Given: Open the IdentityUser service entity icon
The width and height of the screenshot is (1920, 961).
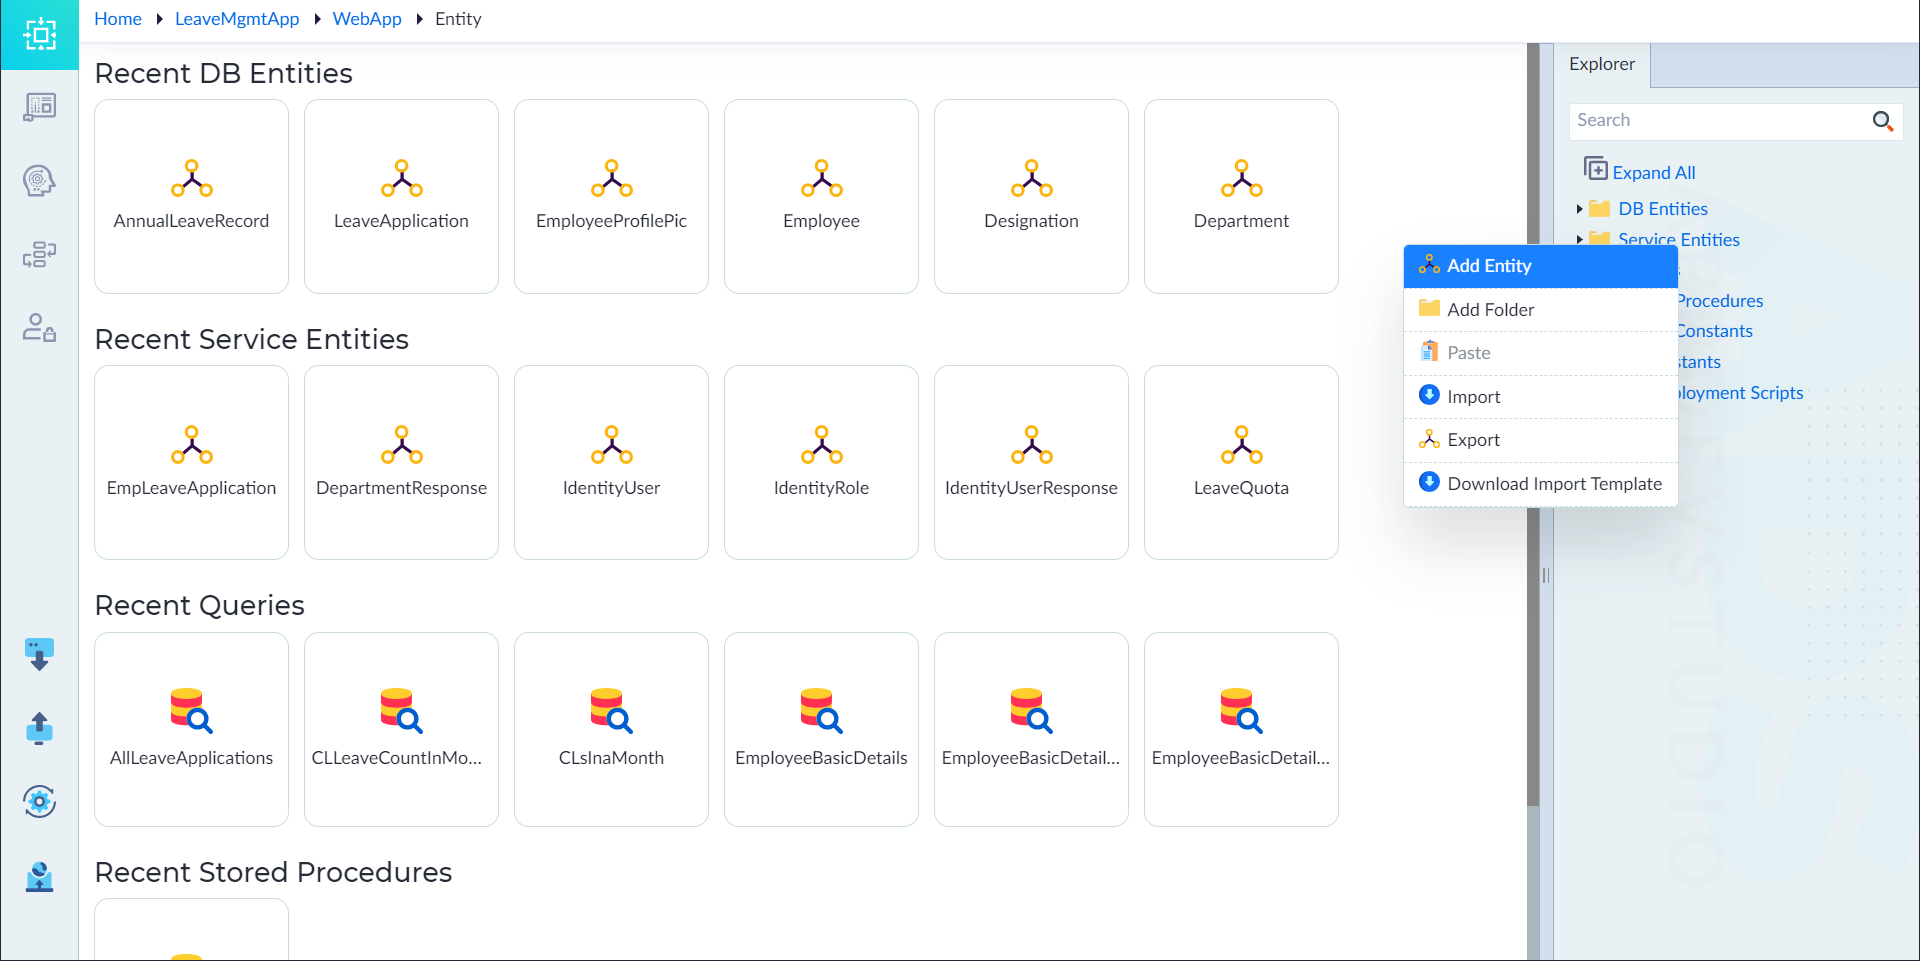Looking at the screenshot, I should tap(611, 445).
